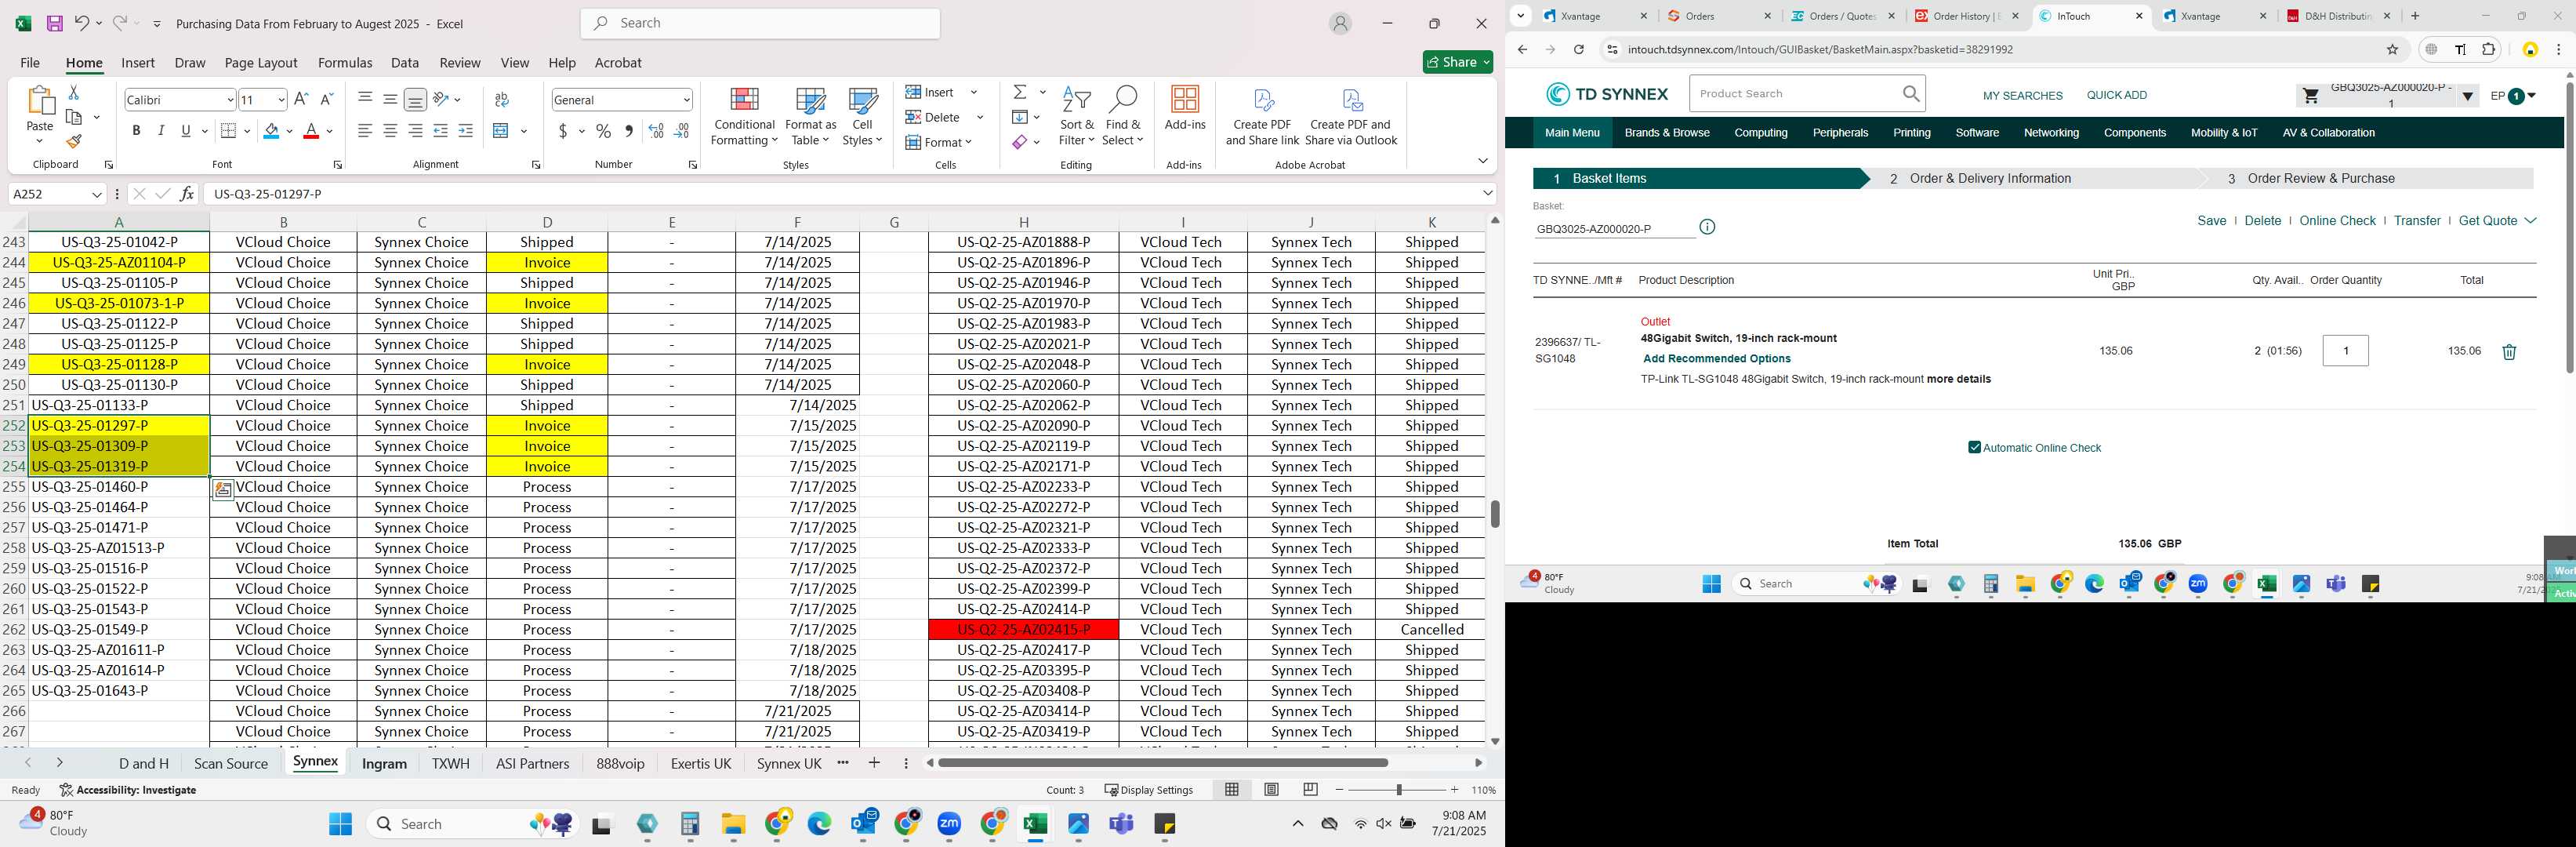Click the red font color swatch

pos(311,131)
